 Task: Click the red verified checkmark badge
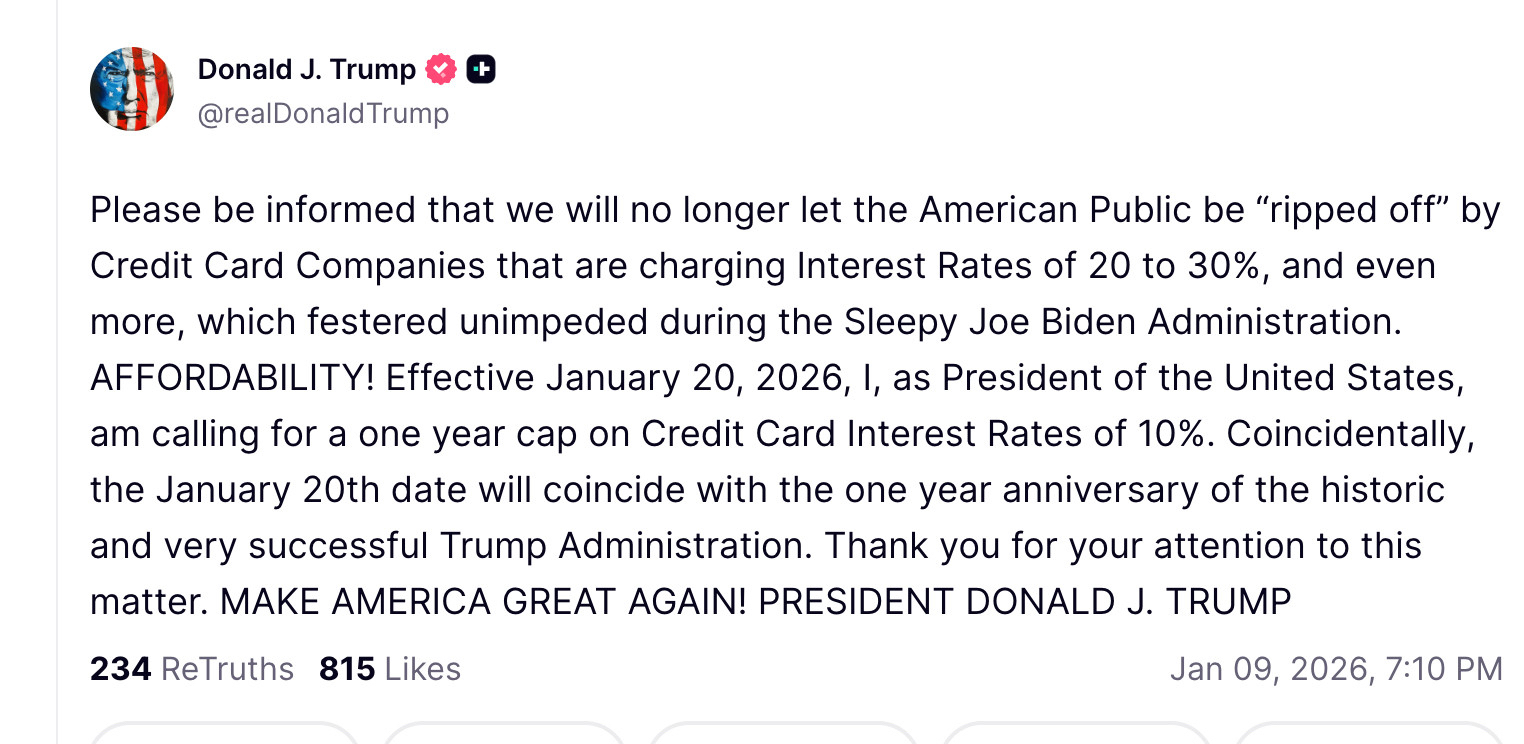(x=441, y=70)
